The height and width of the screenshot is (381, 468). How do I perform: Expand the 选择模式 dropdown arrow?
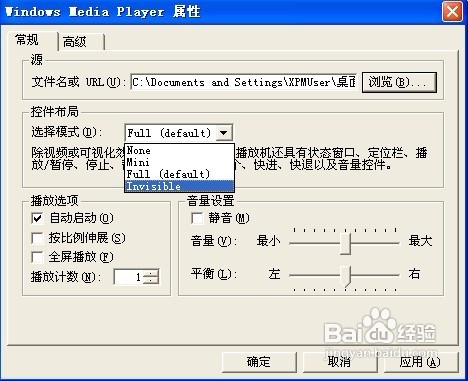click(224, 133)
